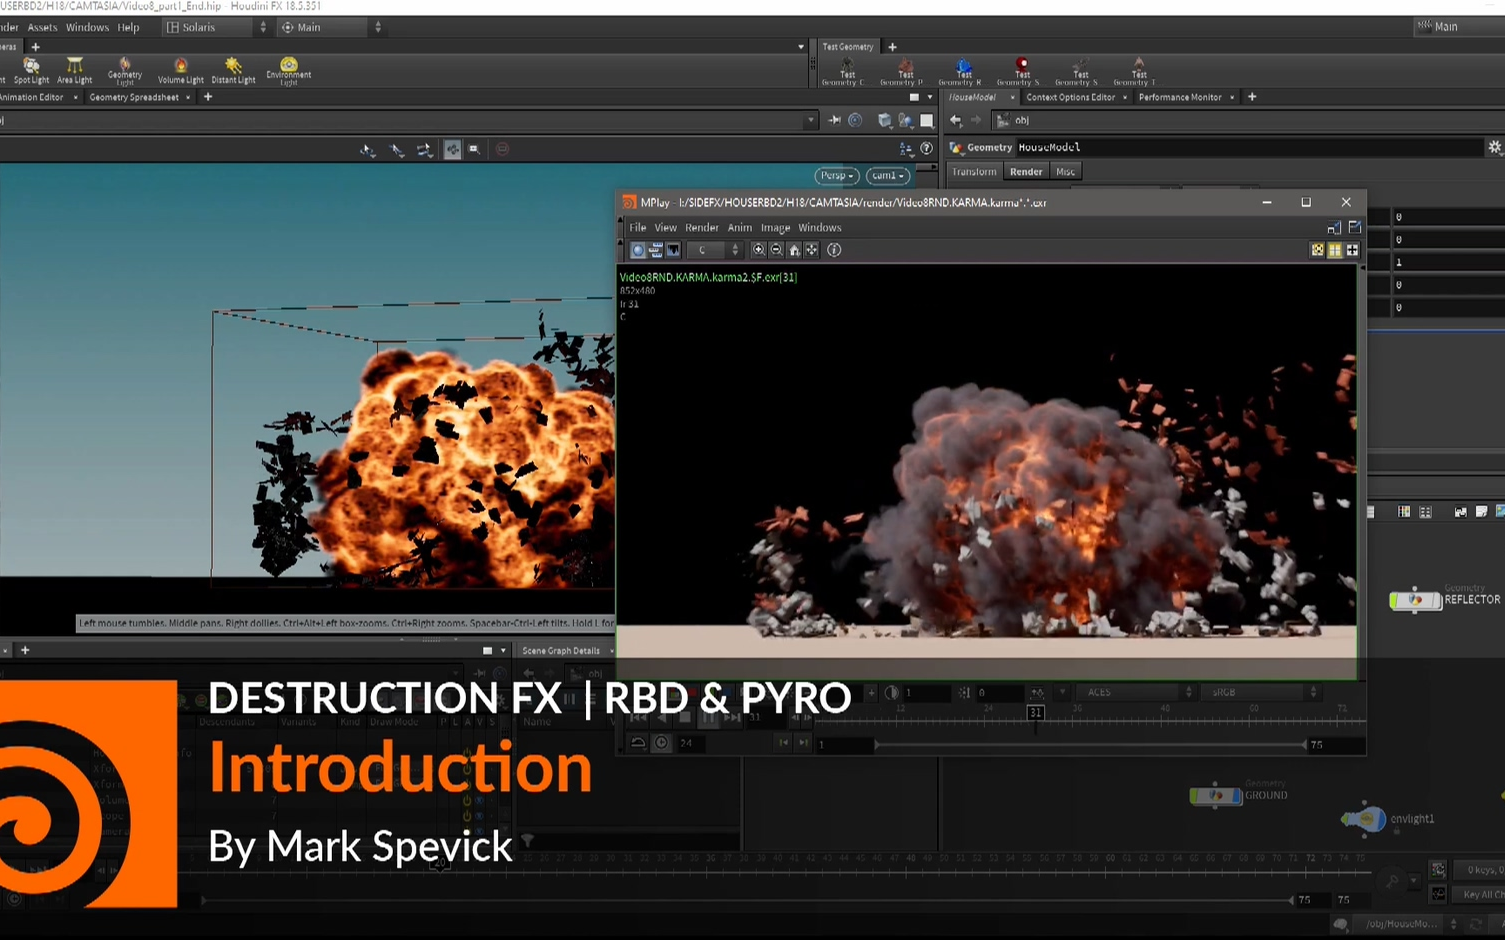Open the Persp view dropdown
Screen dimensions: 1505x940
coord(837,175)
